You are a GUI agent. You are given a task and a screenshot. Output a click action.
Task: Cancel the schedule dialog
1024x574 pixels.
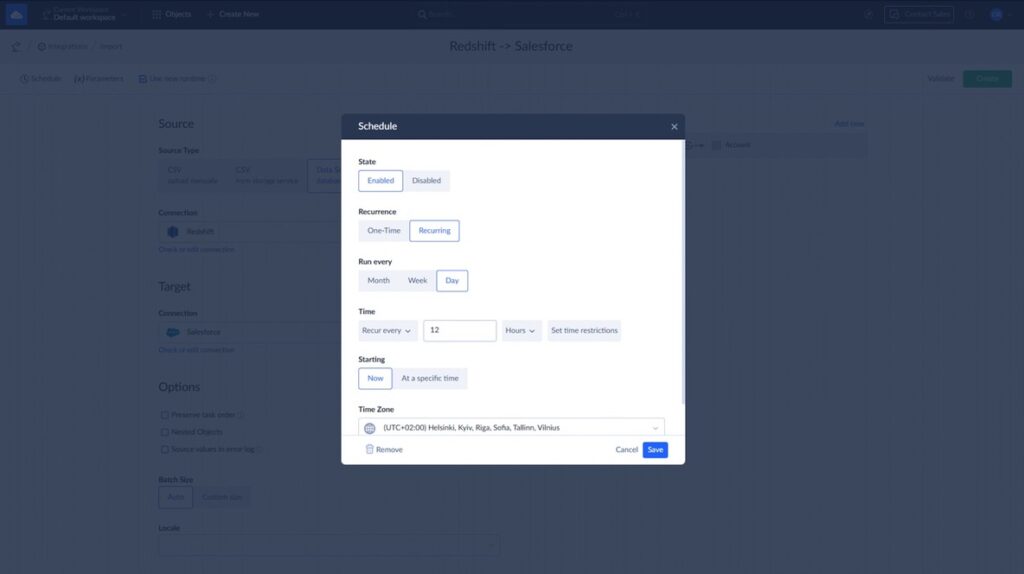(x=626, y=450)
